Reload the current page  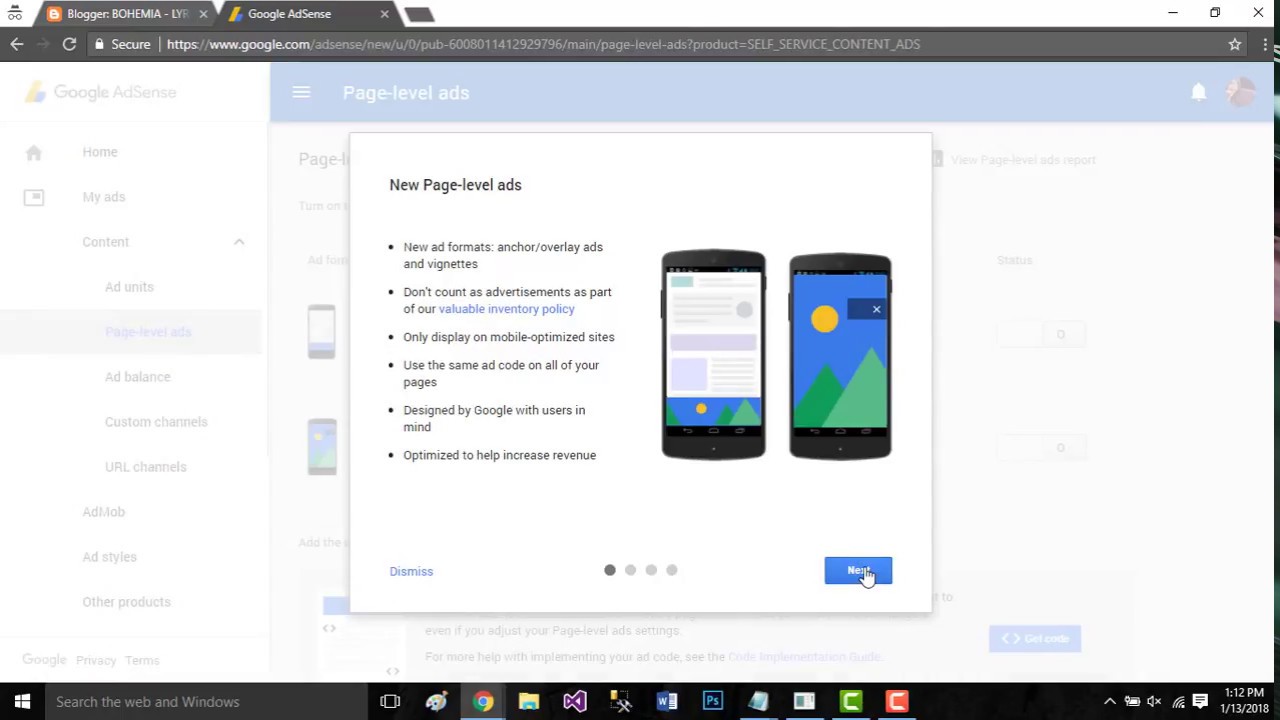click(x=69, y=44)
